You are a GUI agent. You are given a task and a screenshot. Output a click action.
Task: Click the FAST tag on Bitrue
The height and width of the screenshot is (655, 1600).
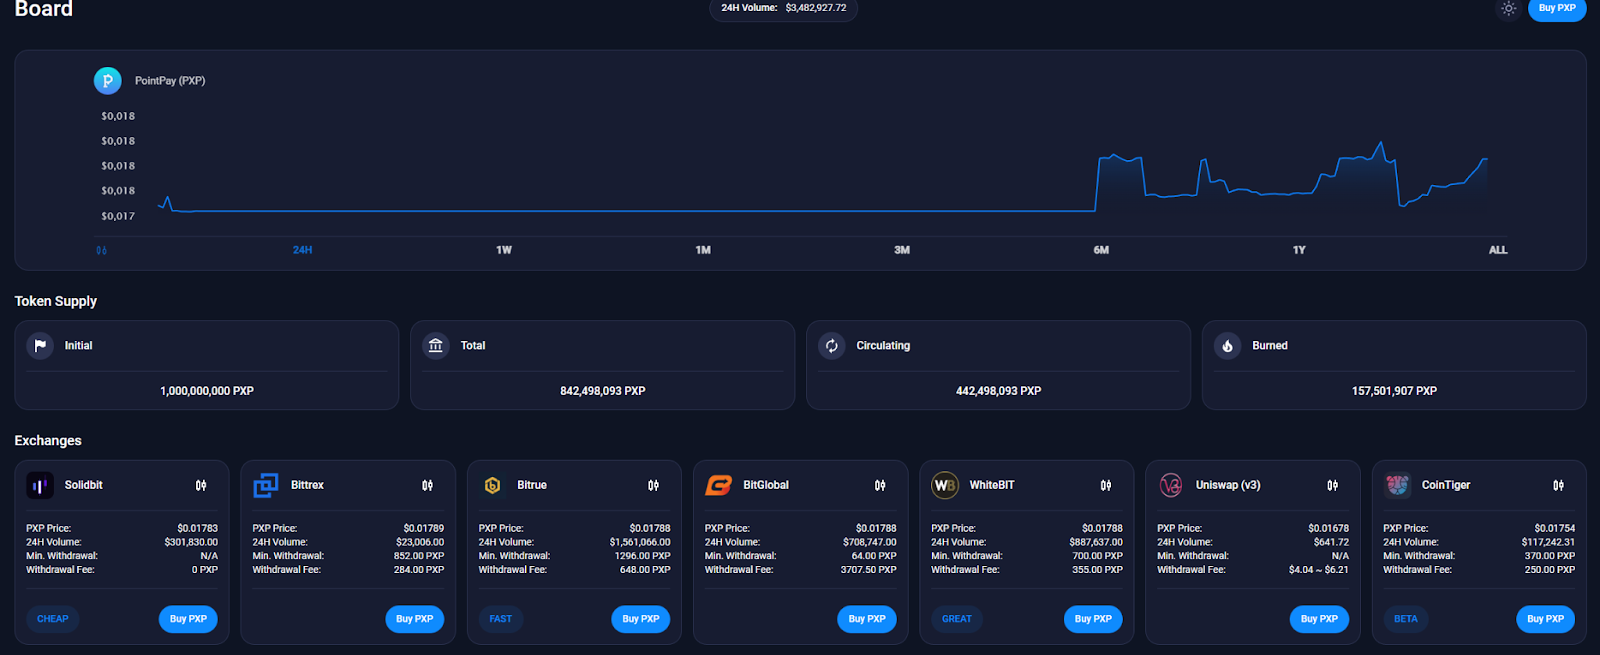pyautogui.click(x=501, y=619)
